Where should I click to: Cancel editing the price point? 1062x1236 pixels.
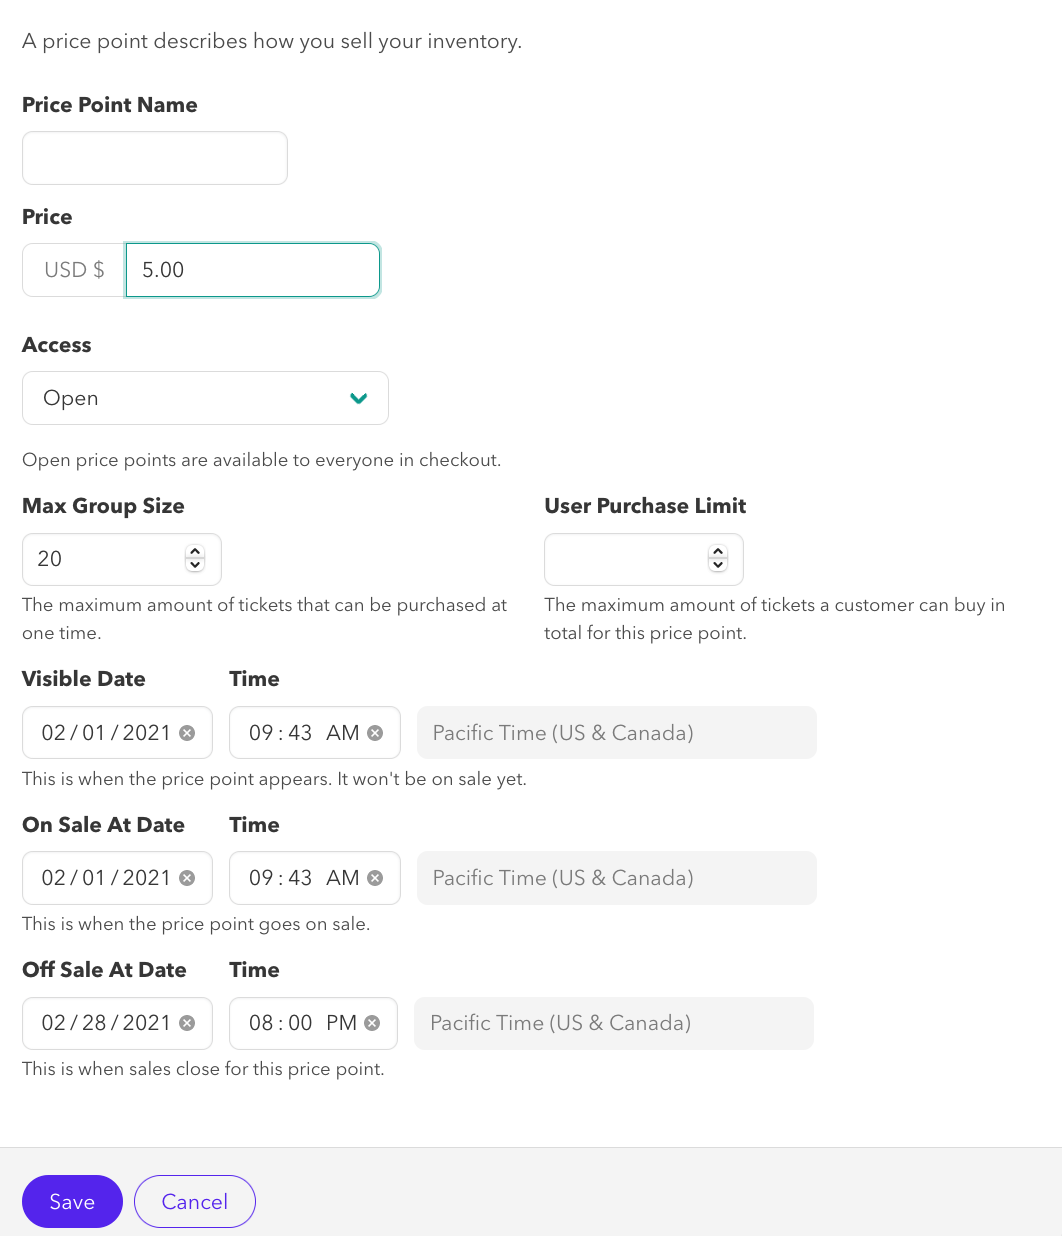coord(195,1201)
